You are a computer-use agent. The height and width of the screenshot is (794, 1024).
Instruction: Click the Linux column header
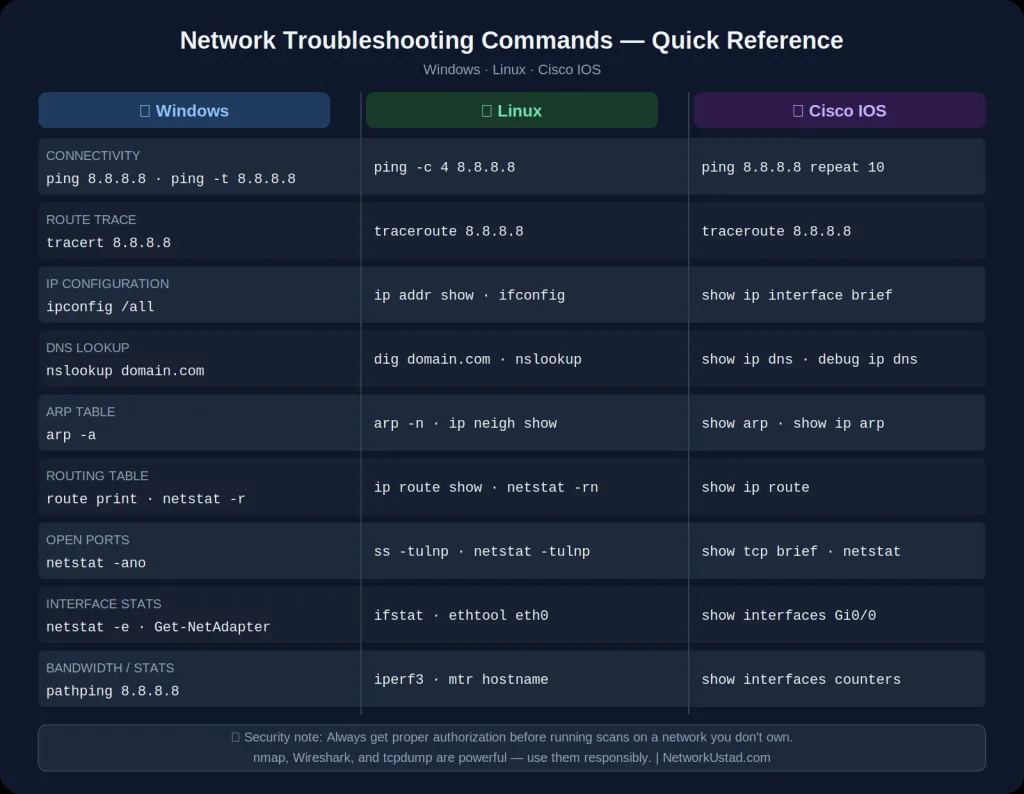point(511,110)
